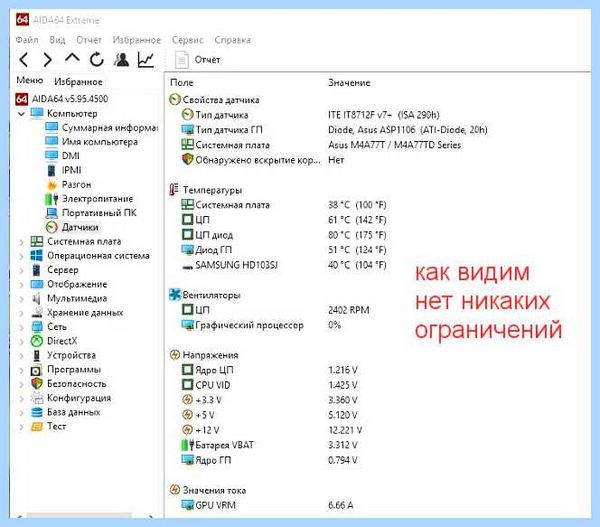Select the Батарея VBAT voltage row
The width and height of the screenshot is (600, 527).
pyautogui.click(x=269, y=445)
